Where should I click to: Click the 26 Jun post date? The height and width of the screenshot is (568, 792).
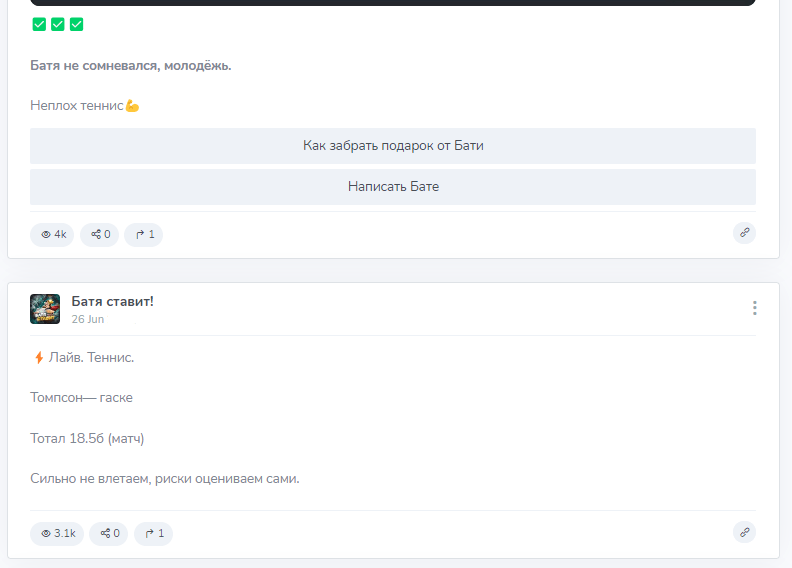(x=87, y=319)
